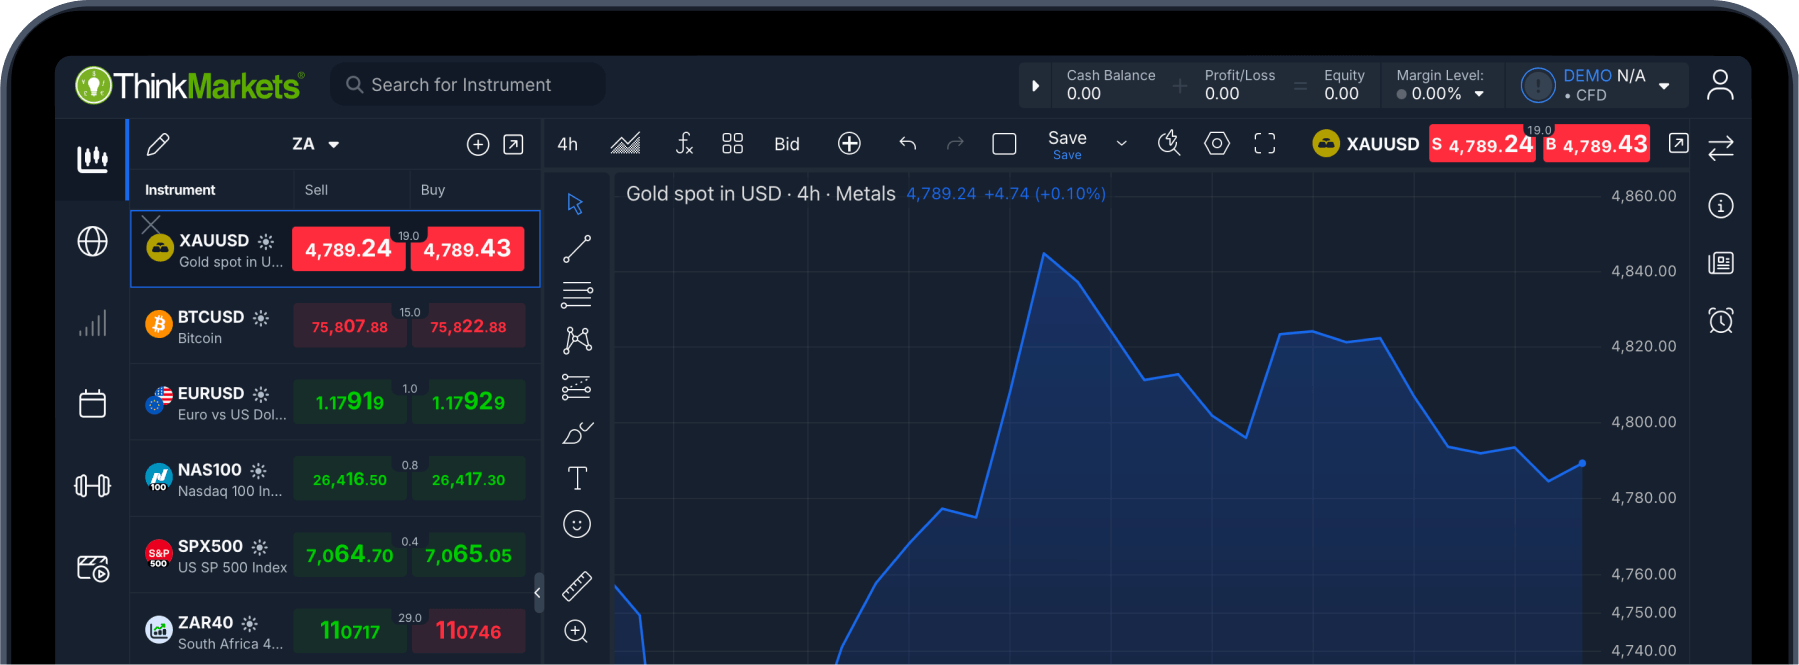
Task: Open indicators fx icon
Action: click(684, 144)
